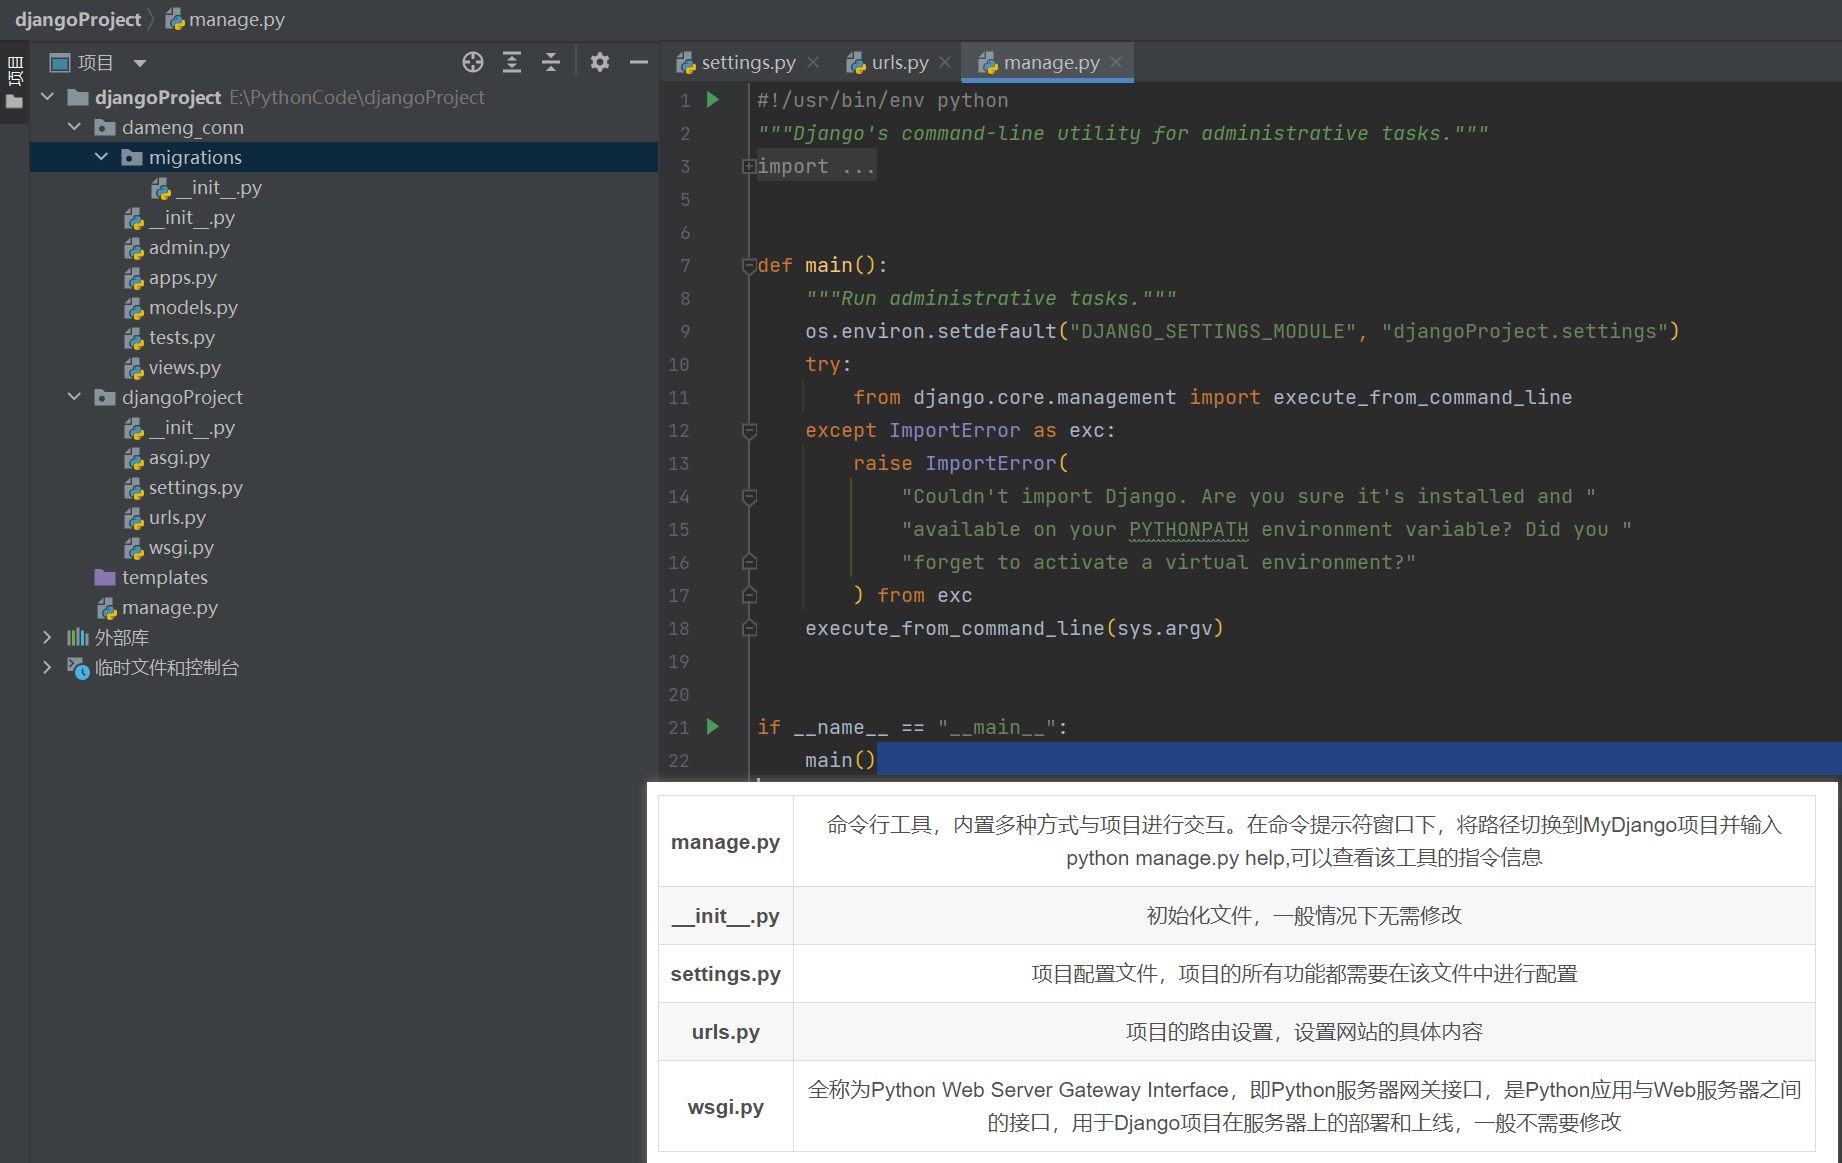Viewport: 1842px width, 1163px height.
Task: Close the manage.py tab
Action: [1116, 62]
